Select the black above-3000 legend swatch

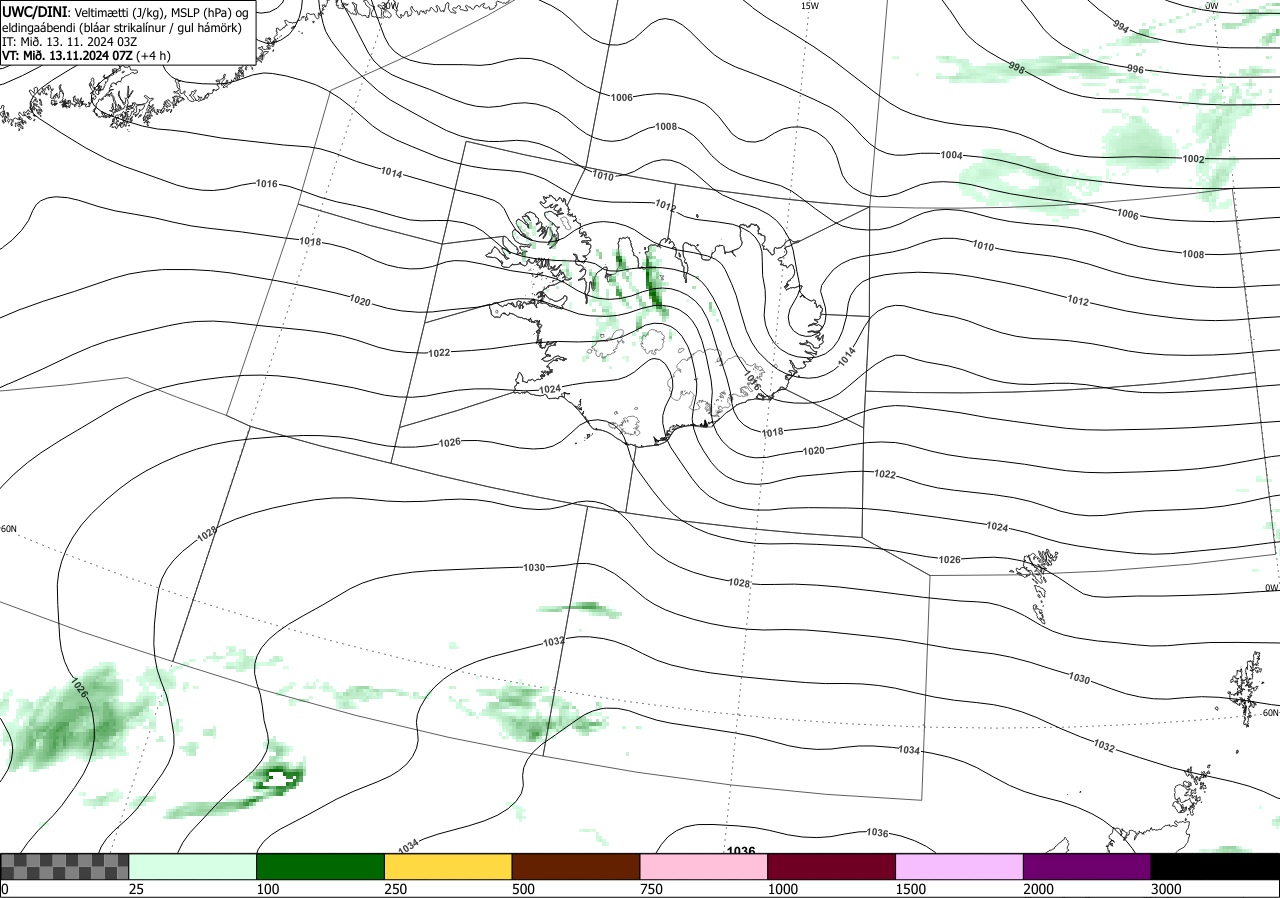point(1215,866)
